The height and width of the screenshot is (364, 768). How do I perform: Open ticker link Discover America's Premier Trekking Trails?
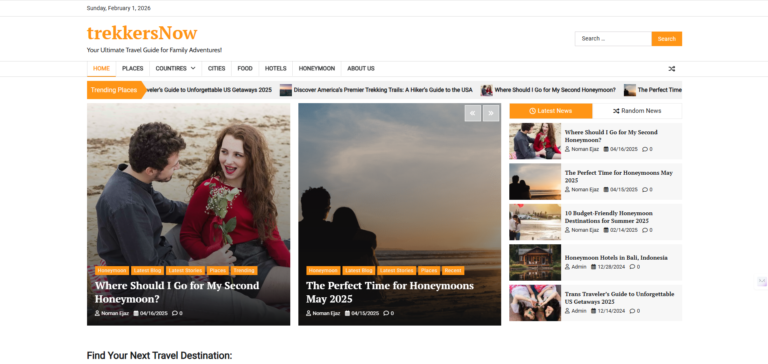click(383, 90)
